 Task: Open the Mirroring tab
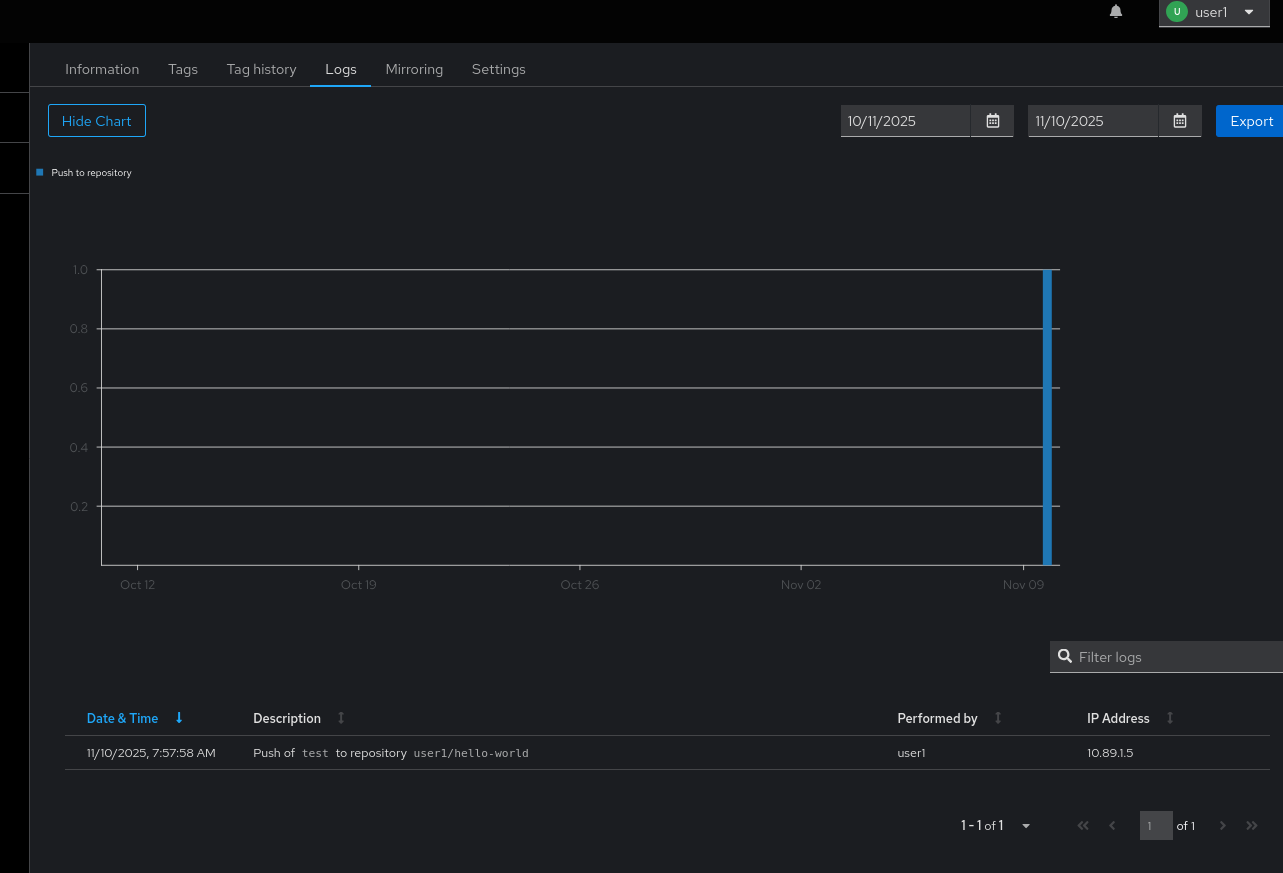click(414, 69)
